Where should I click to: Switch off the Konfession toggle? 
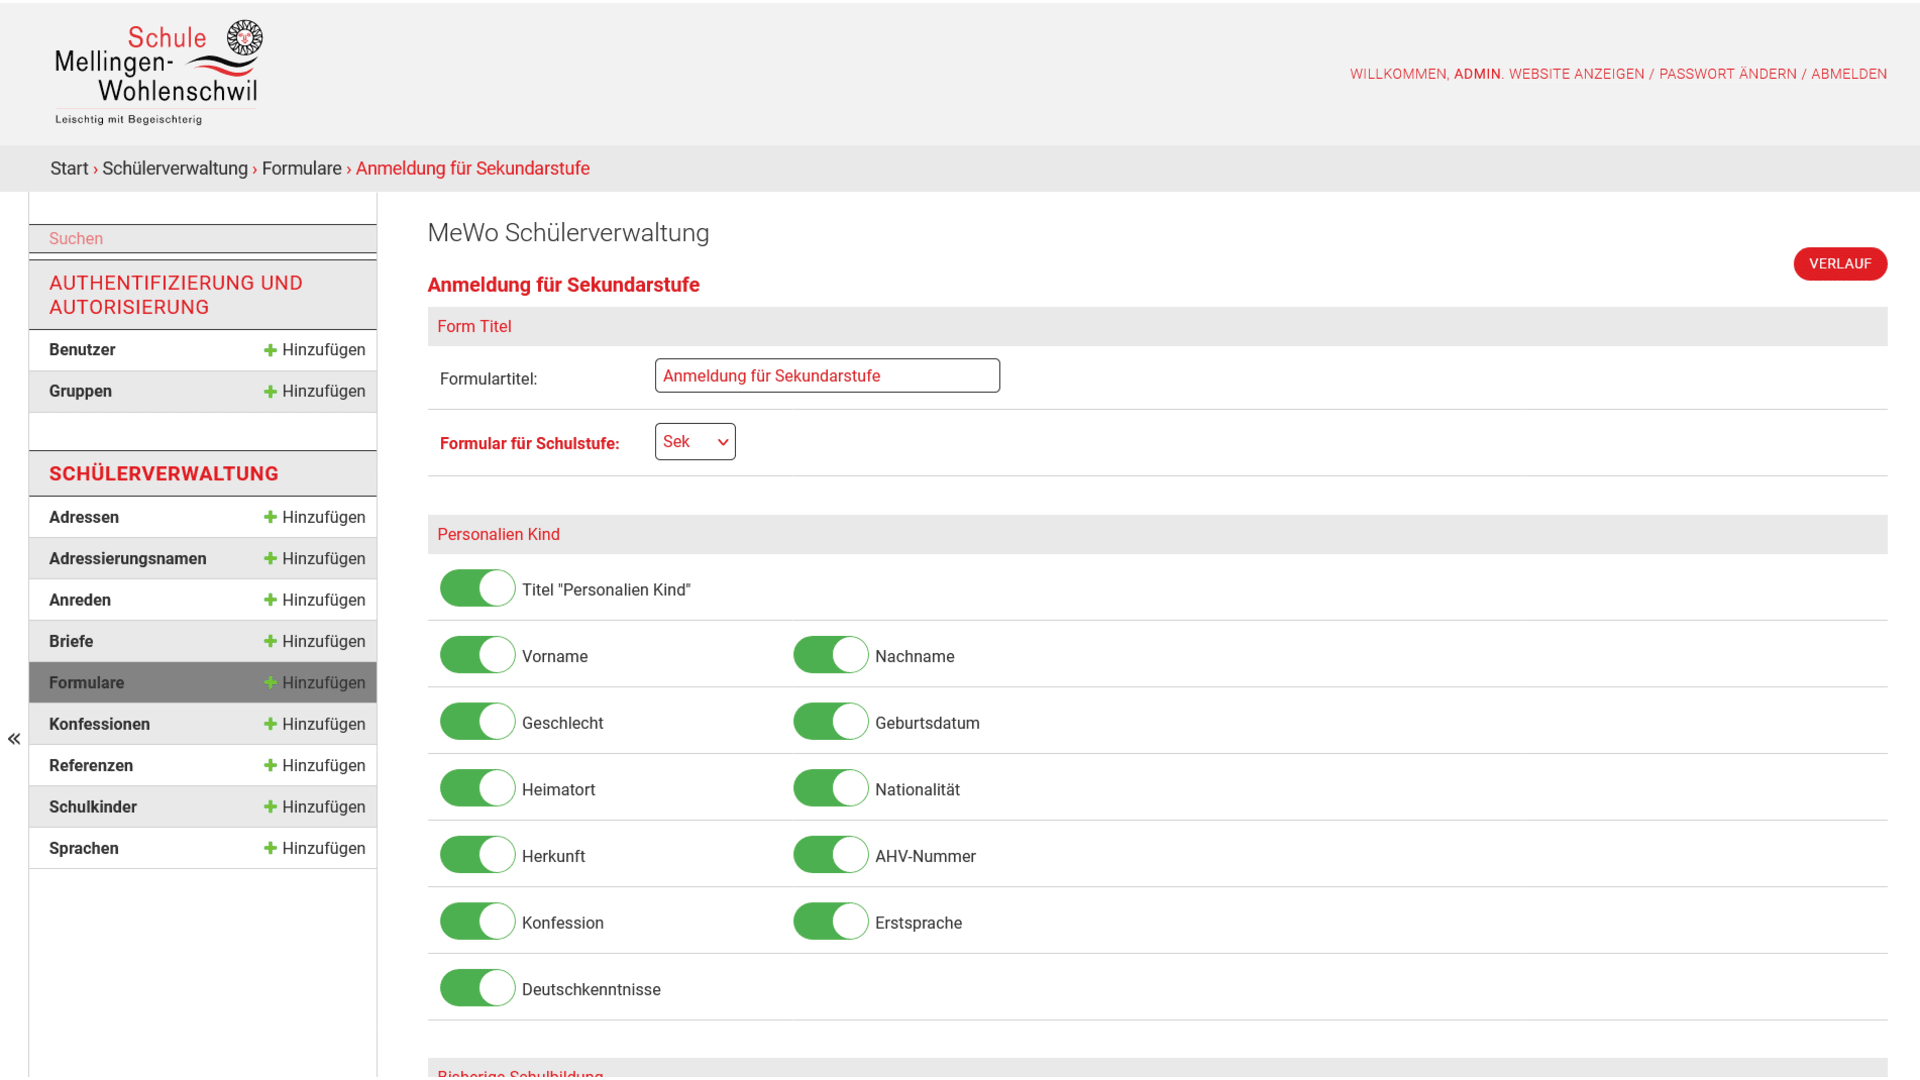(x=477, y=921)
